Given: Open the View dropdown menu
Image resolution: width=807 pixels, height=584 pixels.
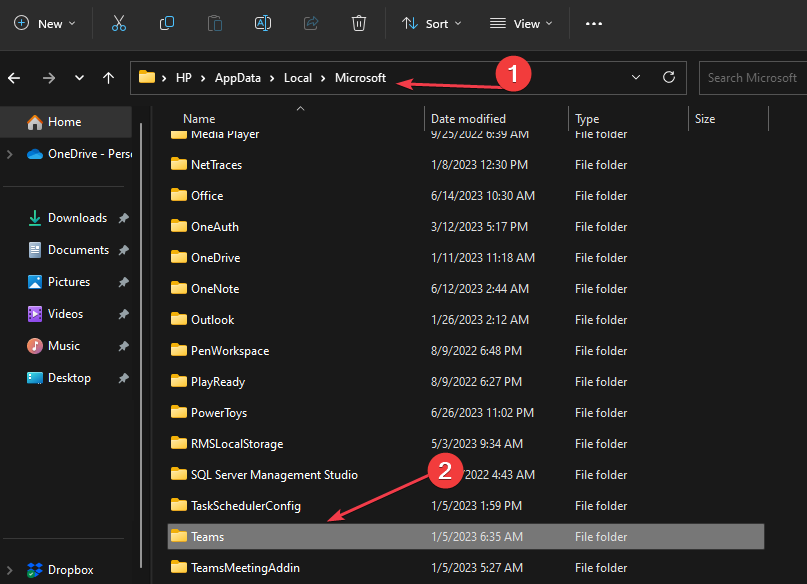Looking at the screenshot, I should click(521, 24).
